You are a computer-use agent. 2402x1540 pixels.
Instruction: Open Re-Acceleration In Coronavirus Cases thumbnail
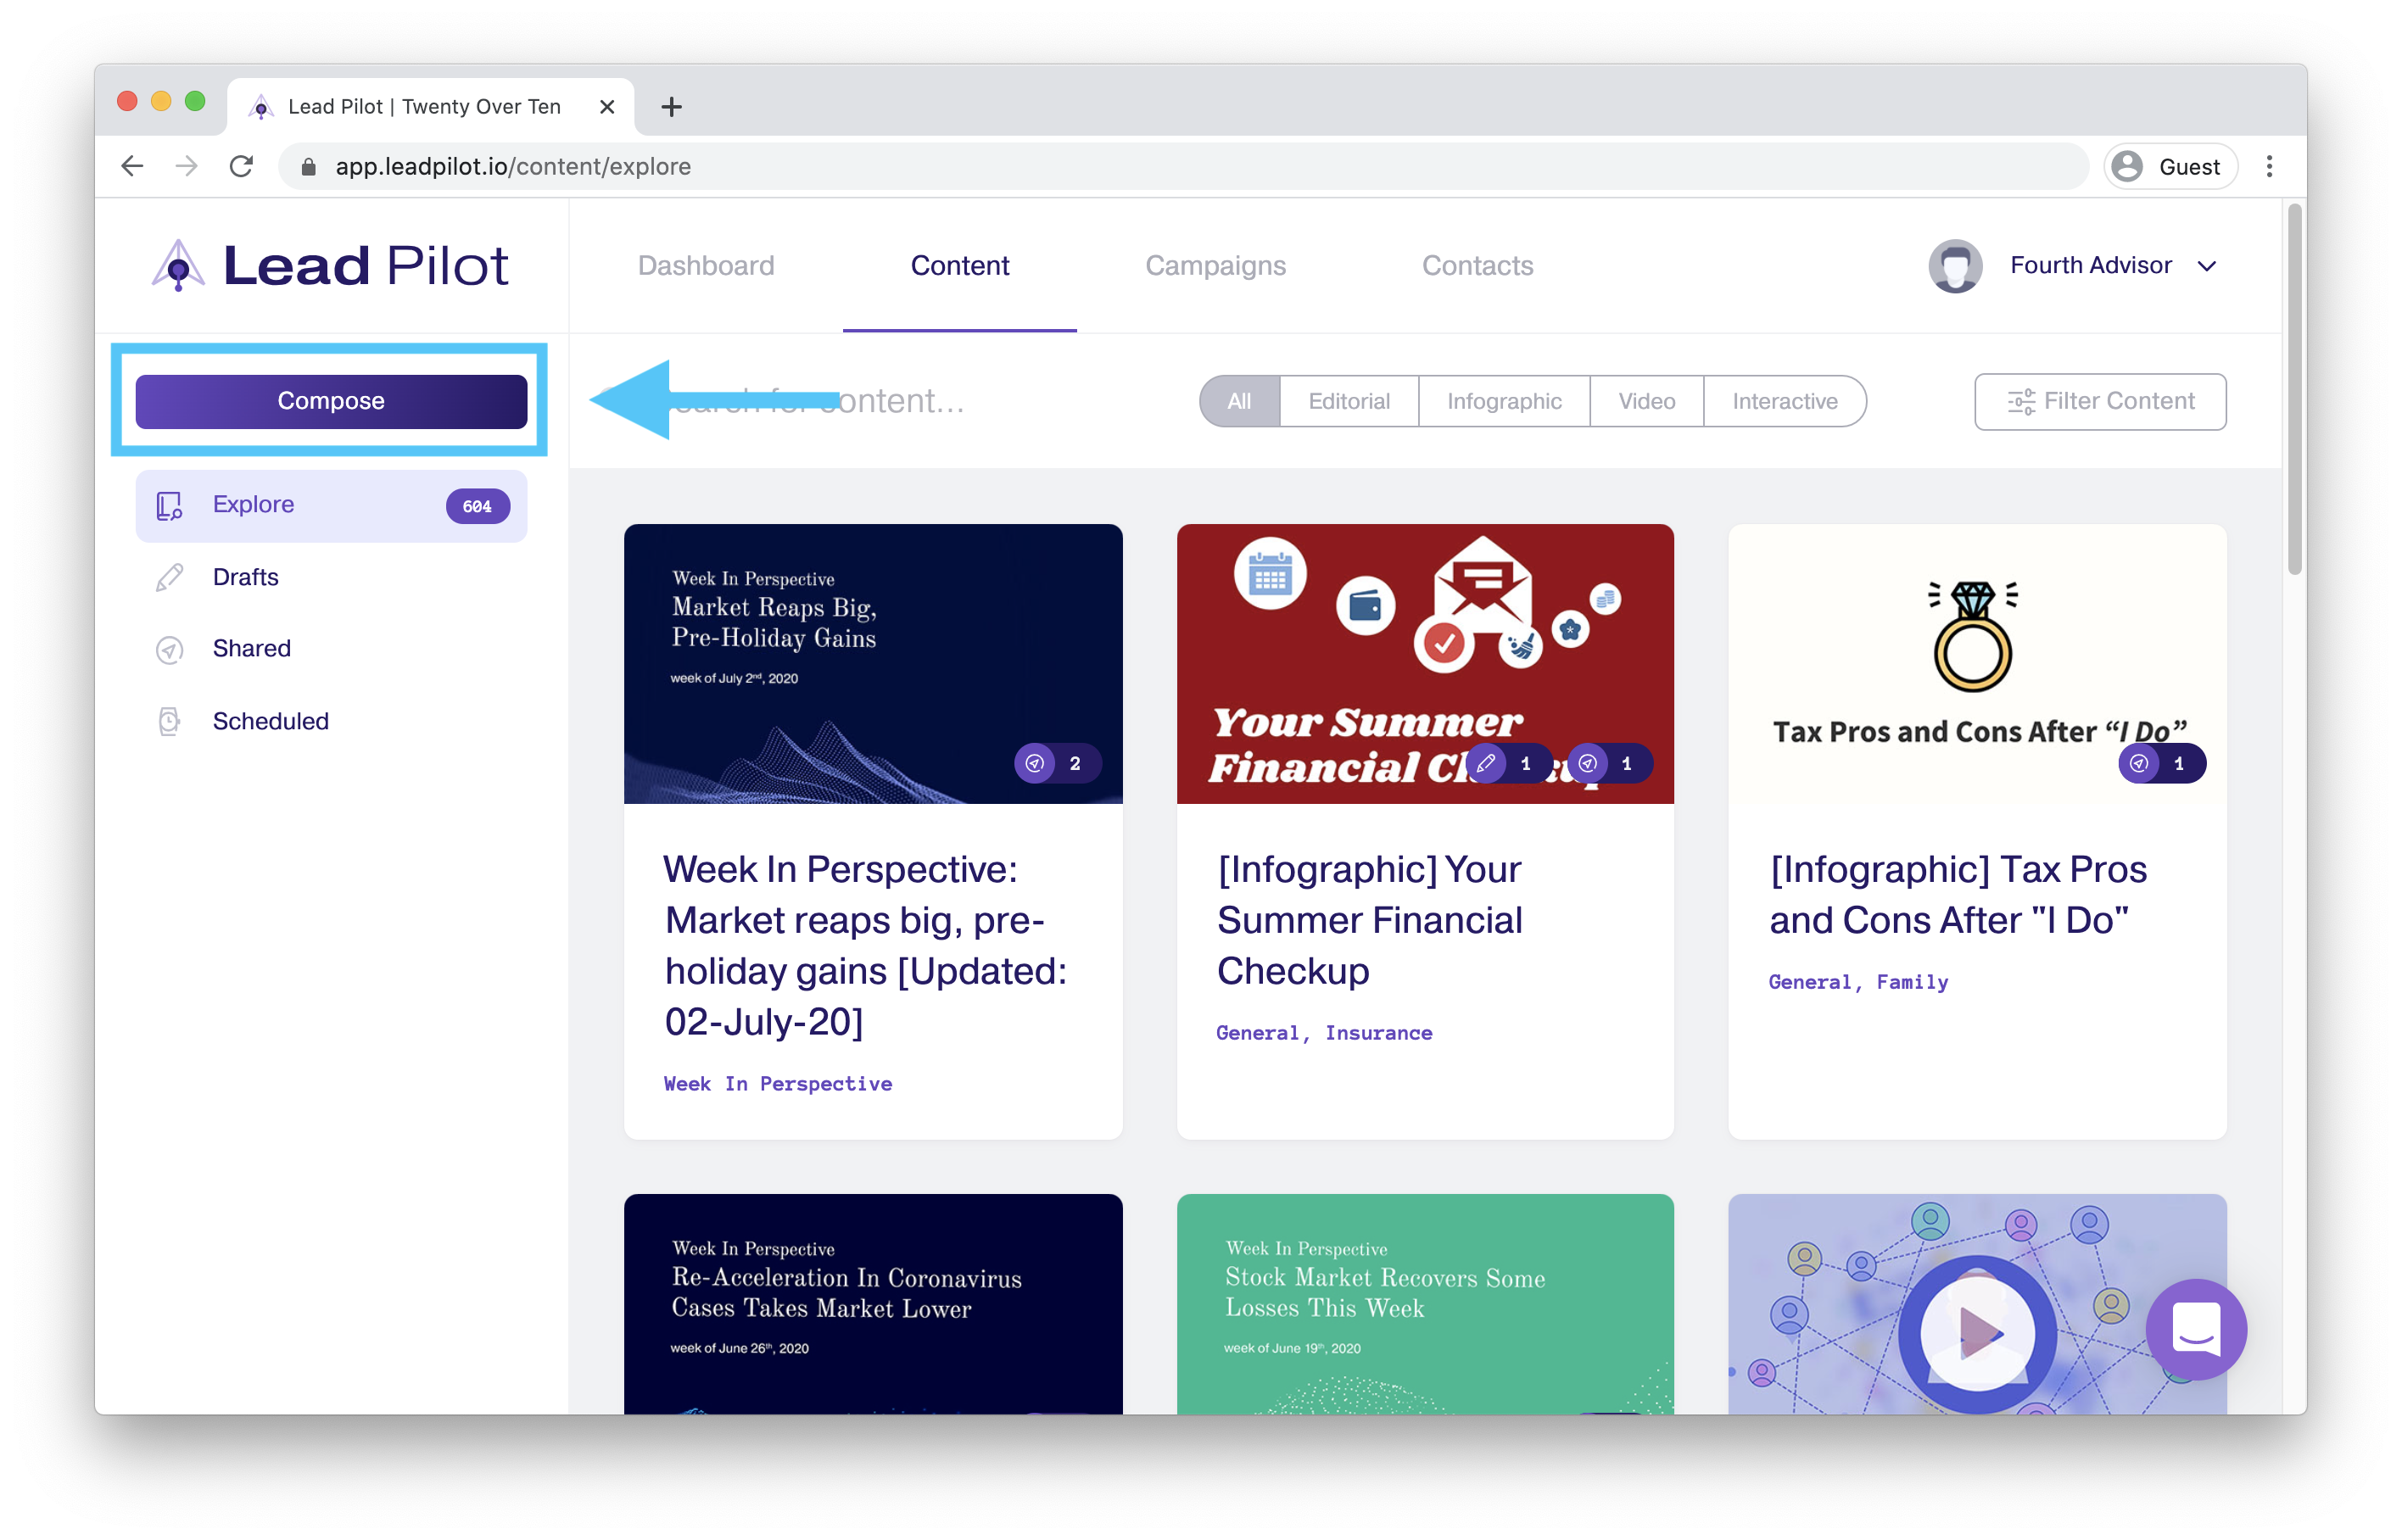pos(873,1303)
